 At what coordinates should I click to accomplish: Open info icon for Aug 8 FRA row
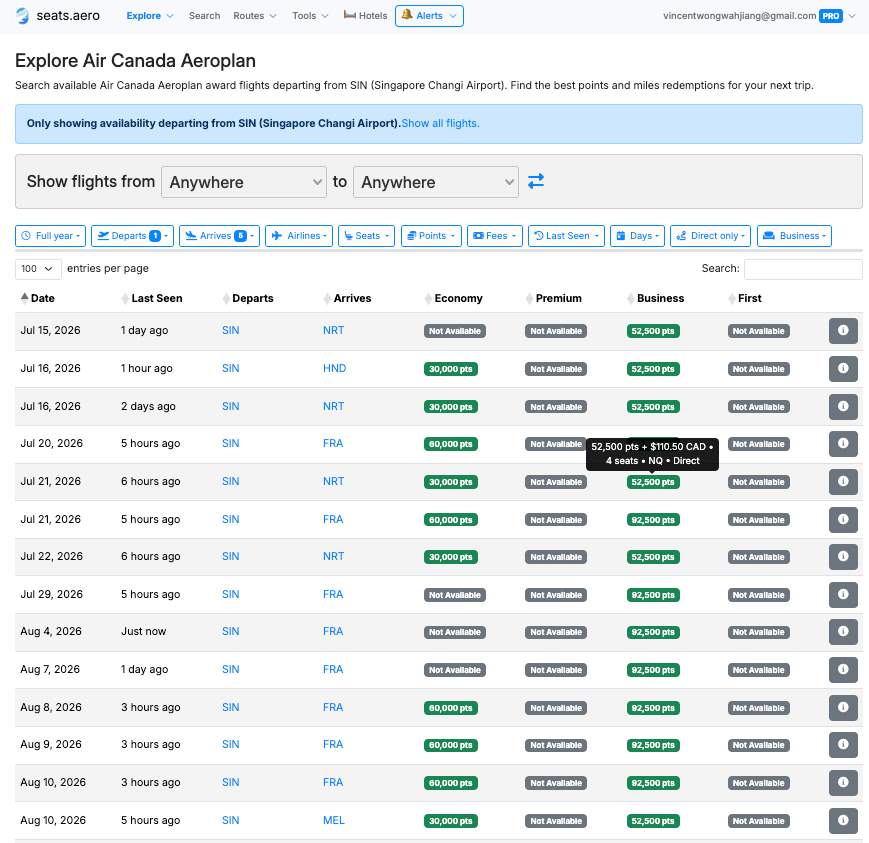point(843,708)
